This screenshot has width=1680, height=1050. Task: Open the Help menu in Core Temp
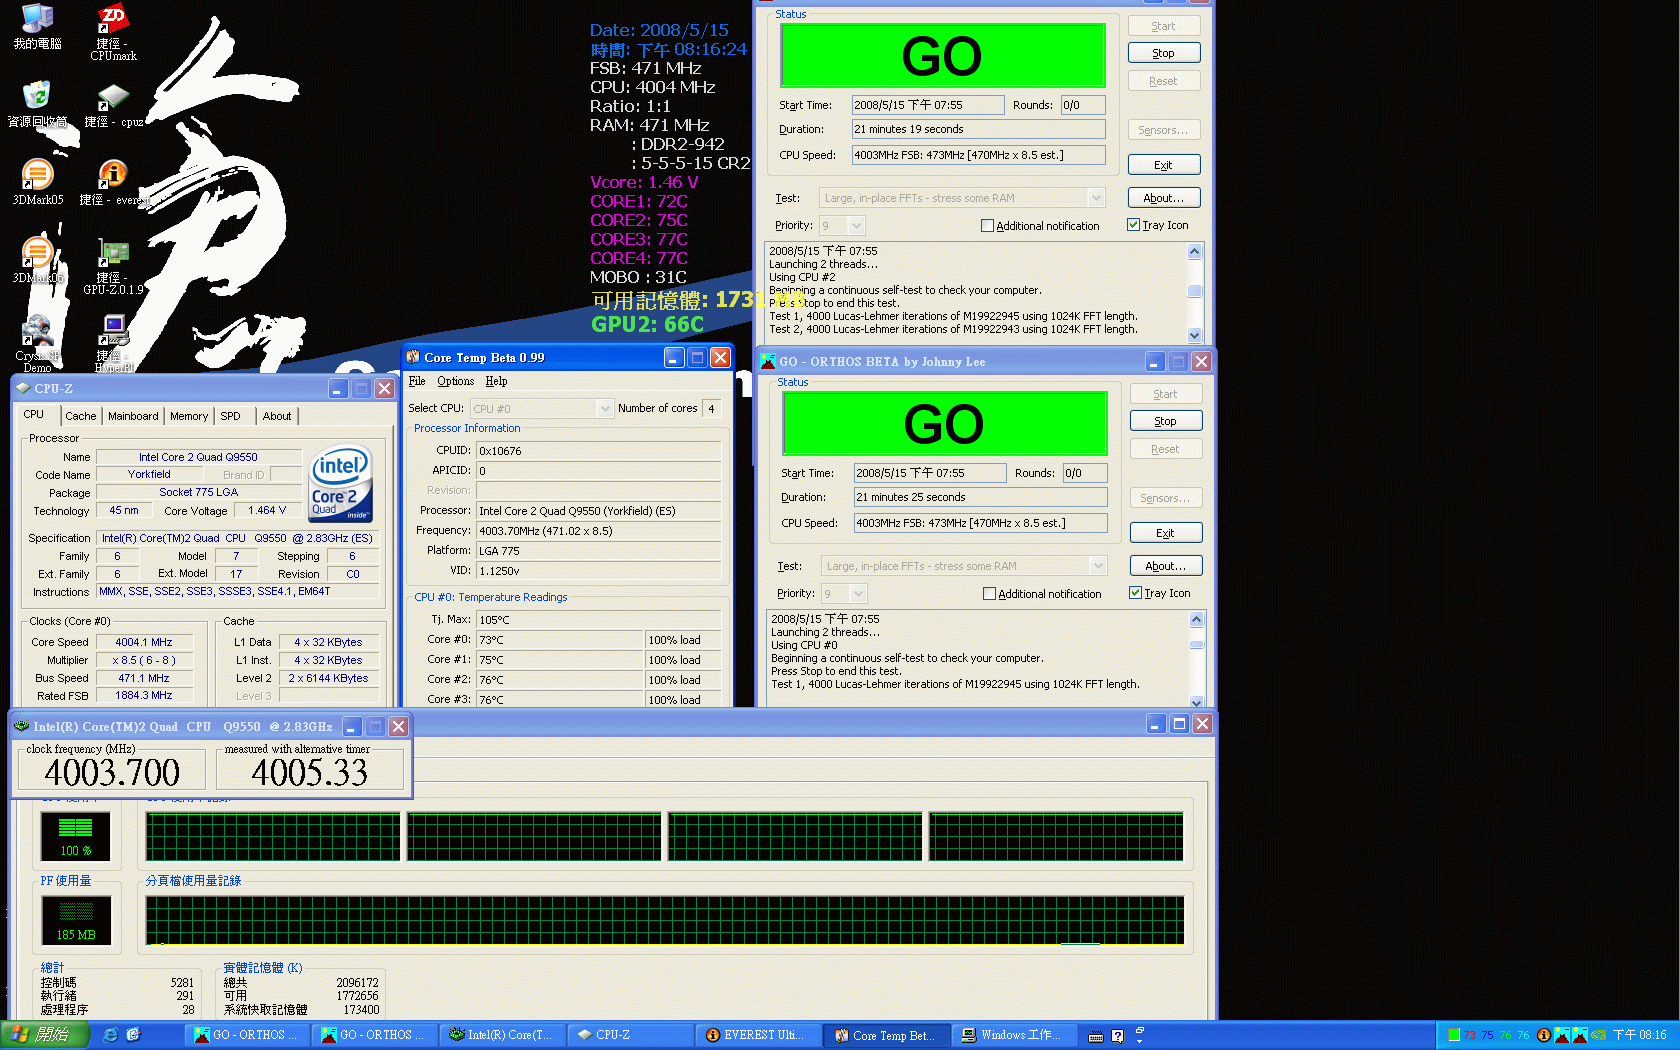pos(497,381)
